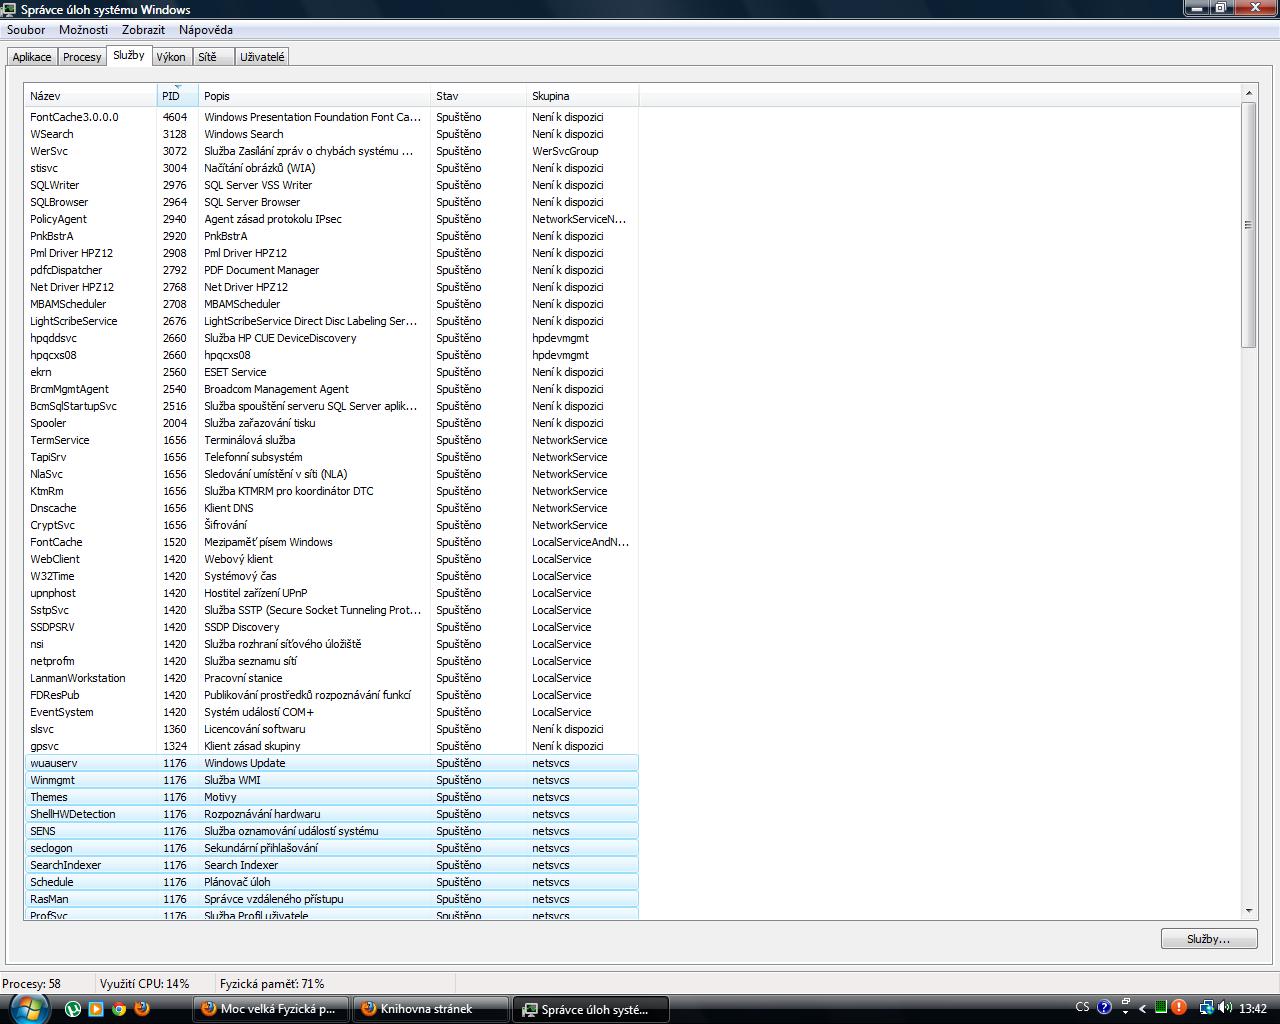The height and width of the screenshot is (1024, 1280).
Task: Sort services by the Popis column header
Action: point(314,96)
